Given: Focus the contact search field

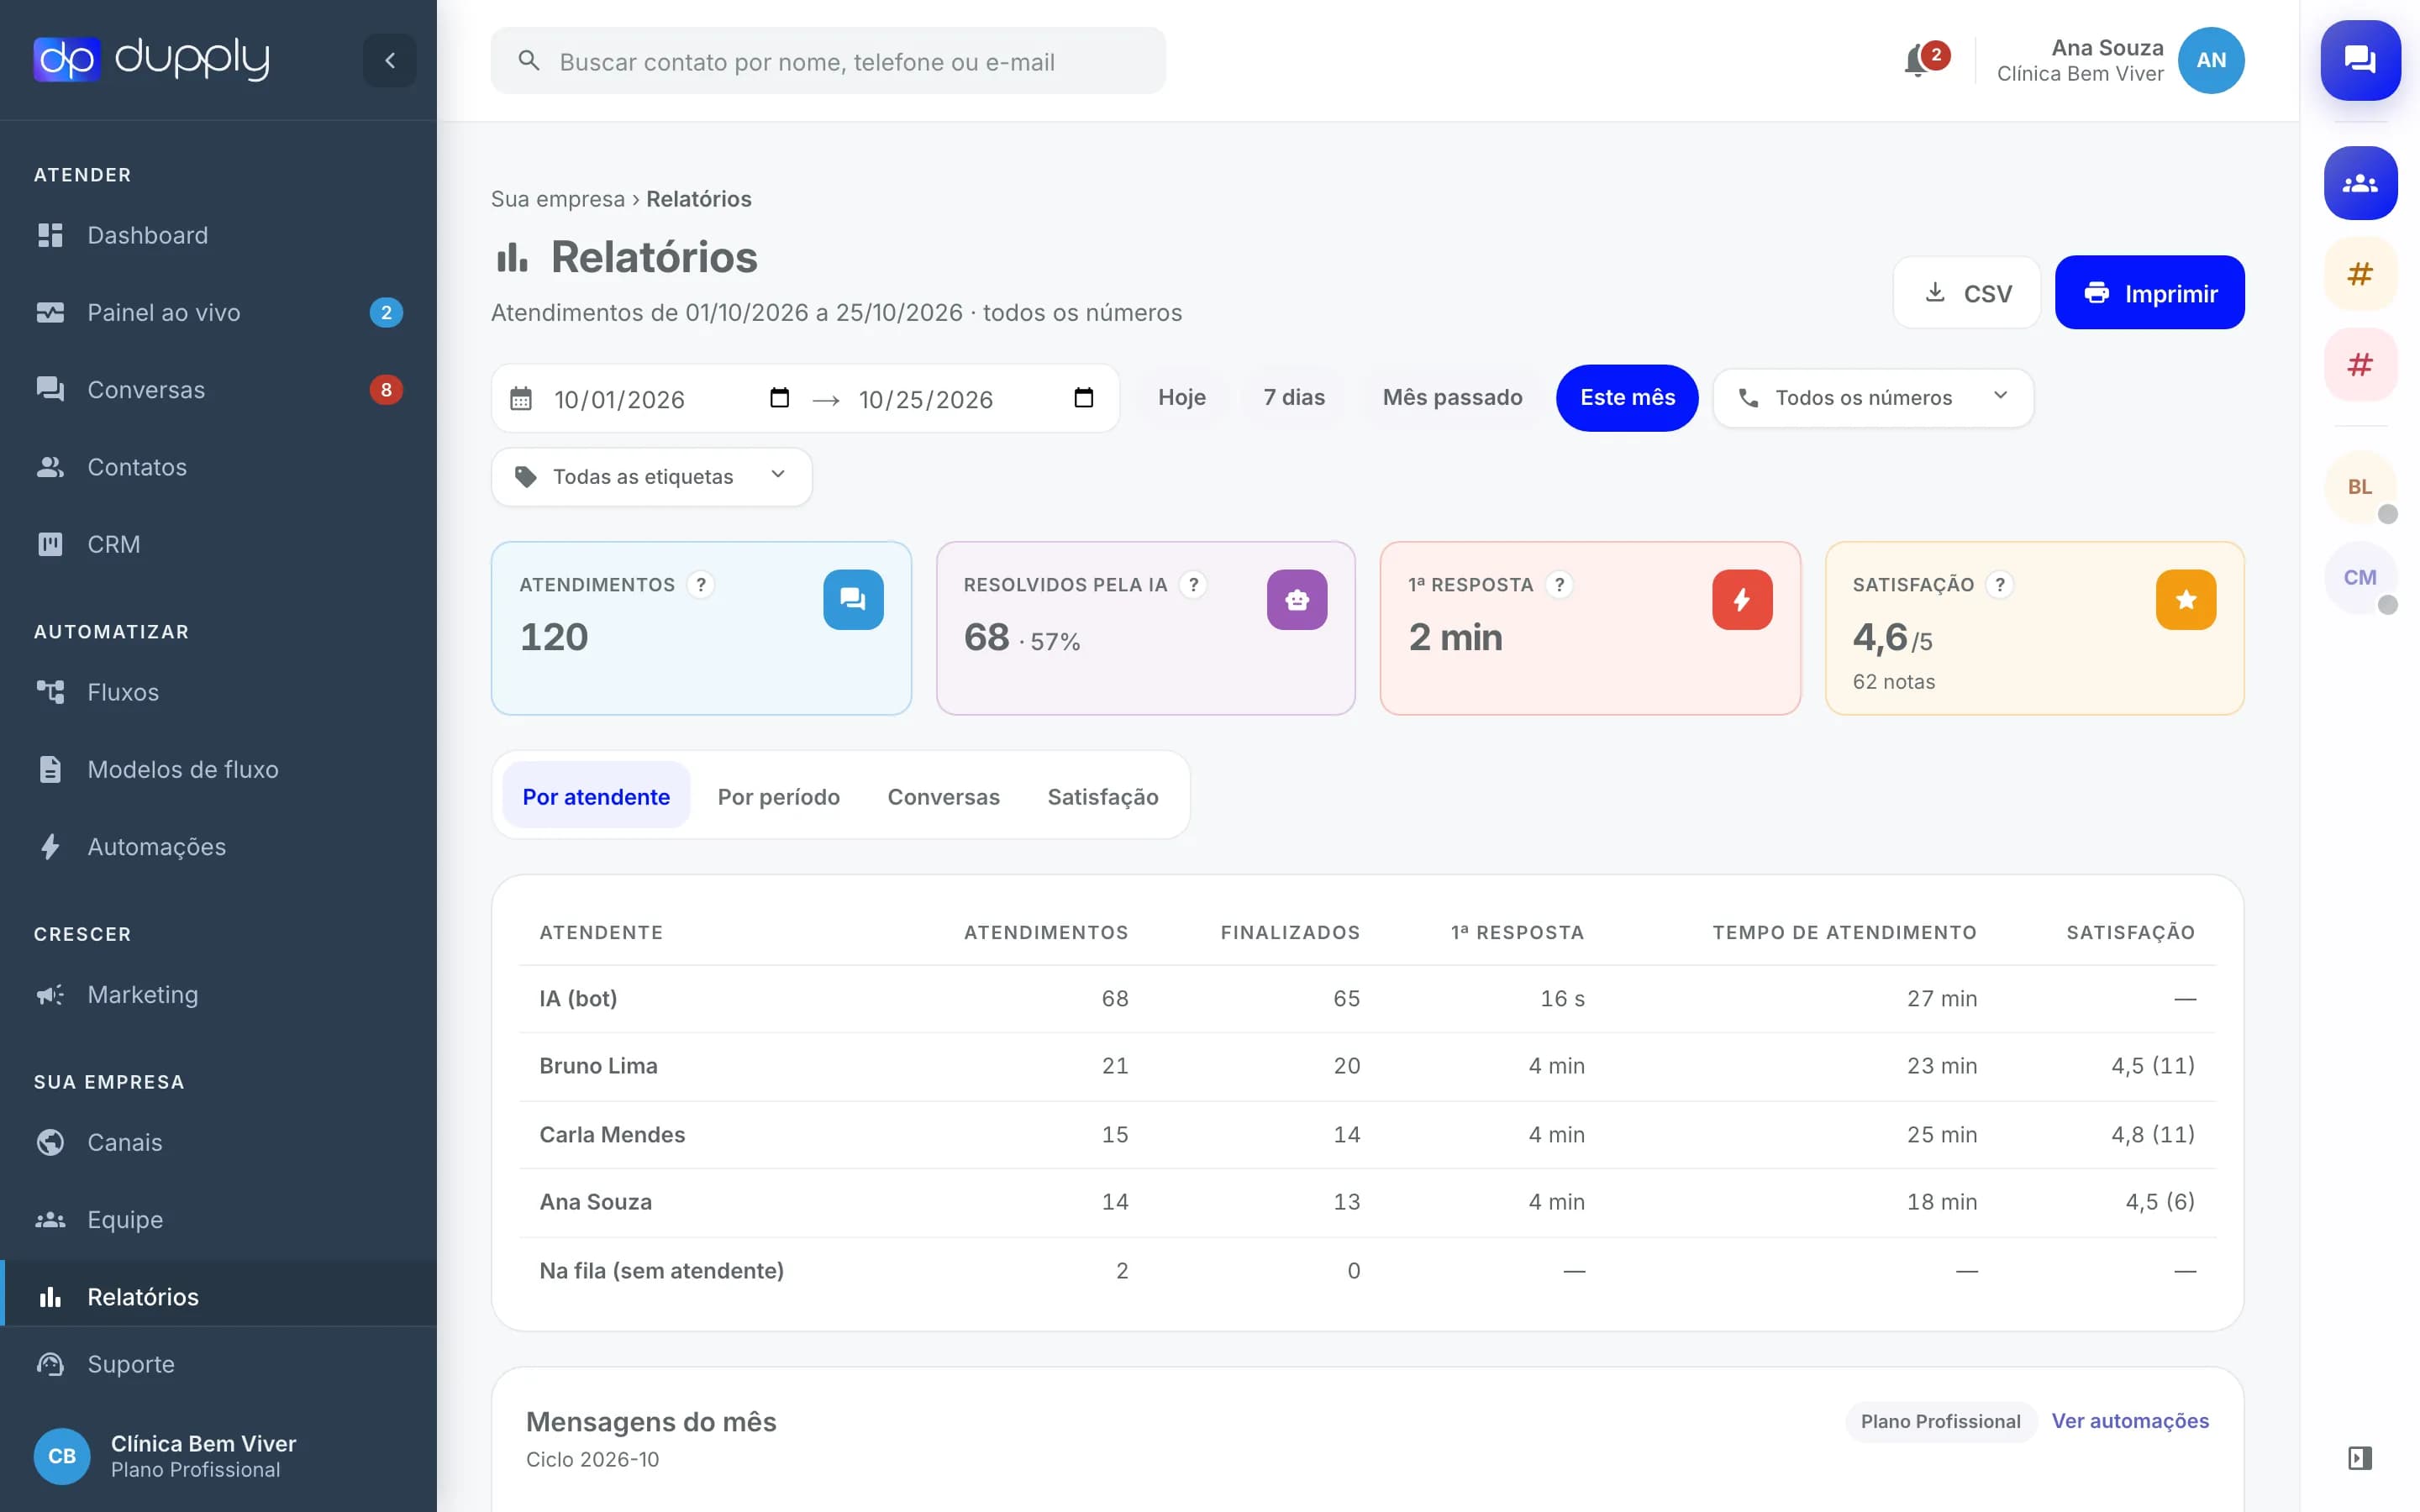Looking at the screenshot, I should (828, 61).
